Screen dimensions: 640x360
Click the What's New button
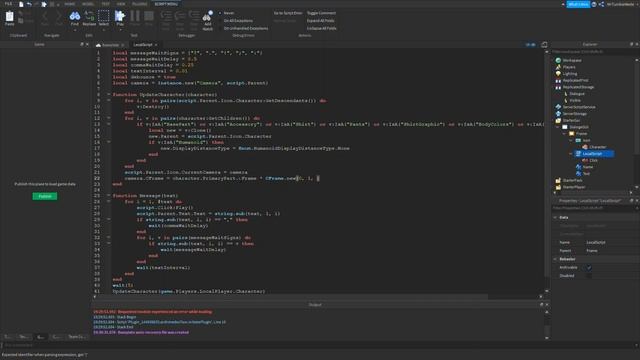coord(578,4)
